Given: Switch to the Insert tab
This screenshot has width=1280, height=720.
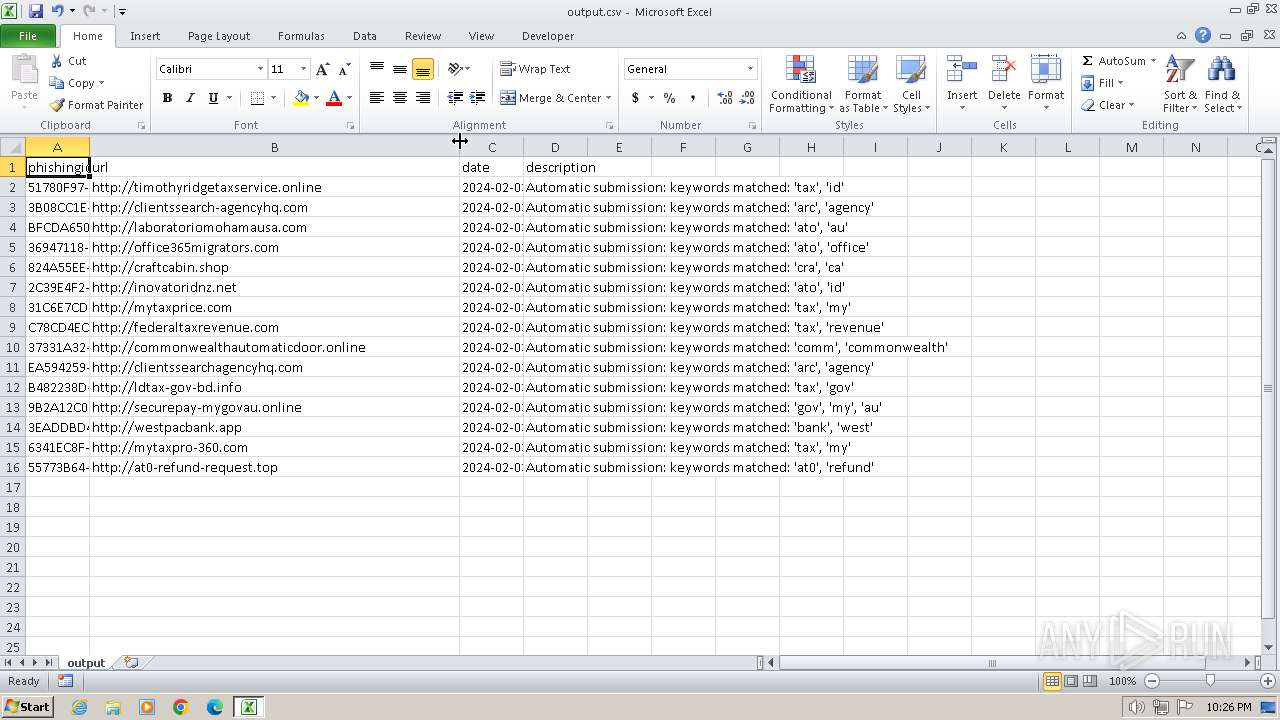Looking at the screenshot, I should coord(145,36).
